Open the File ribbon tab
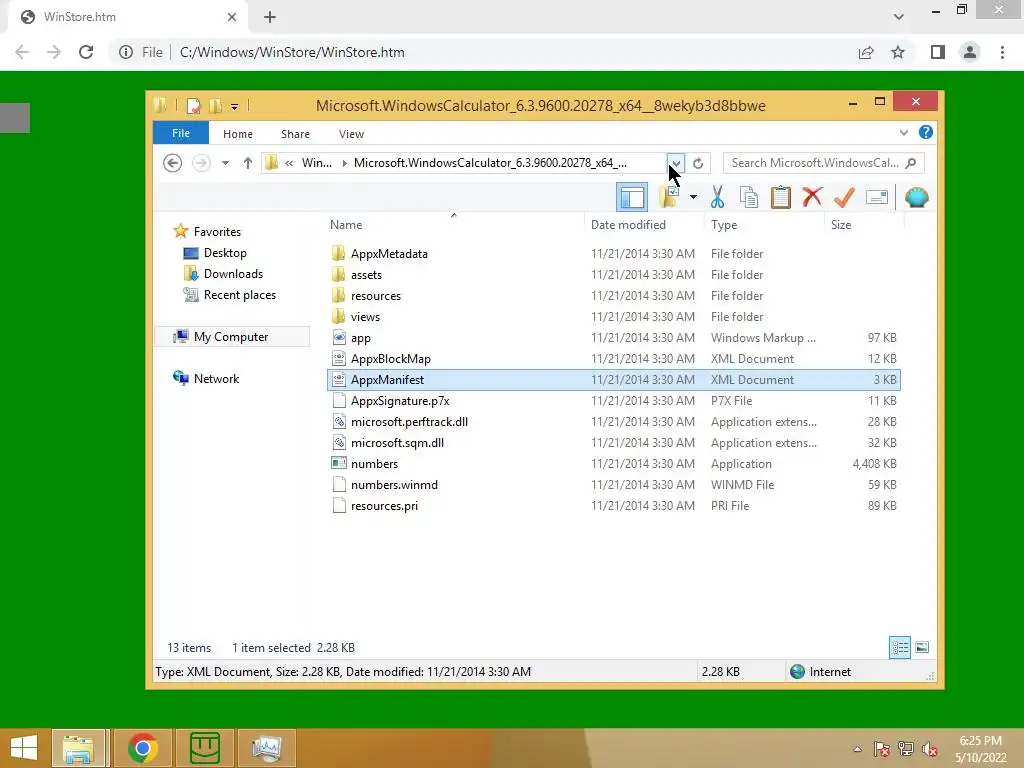The image size is (1024, 768). [181, 133]
